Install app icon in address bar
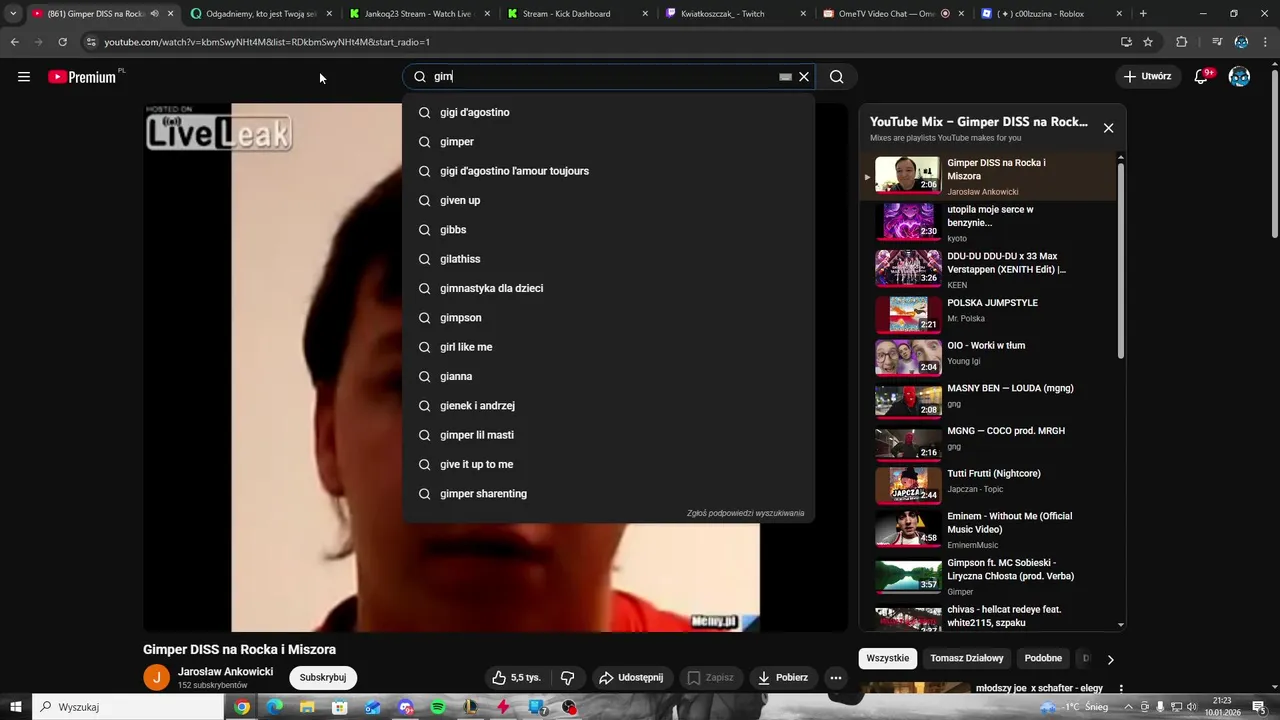Image resolution: width=1280 pixels, height=720 pixels. [x=1126, y=42]
